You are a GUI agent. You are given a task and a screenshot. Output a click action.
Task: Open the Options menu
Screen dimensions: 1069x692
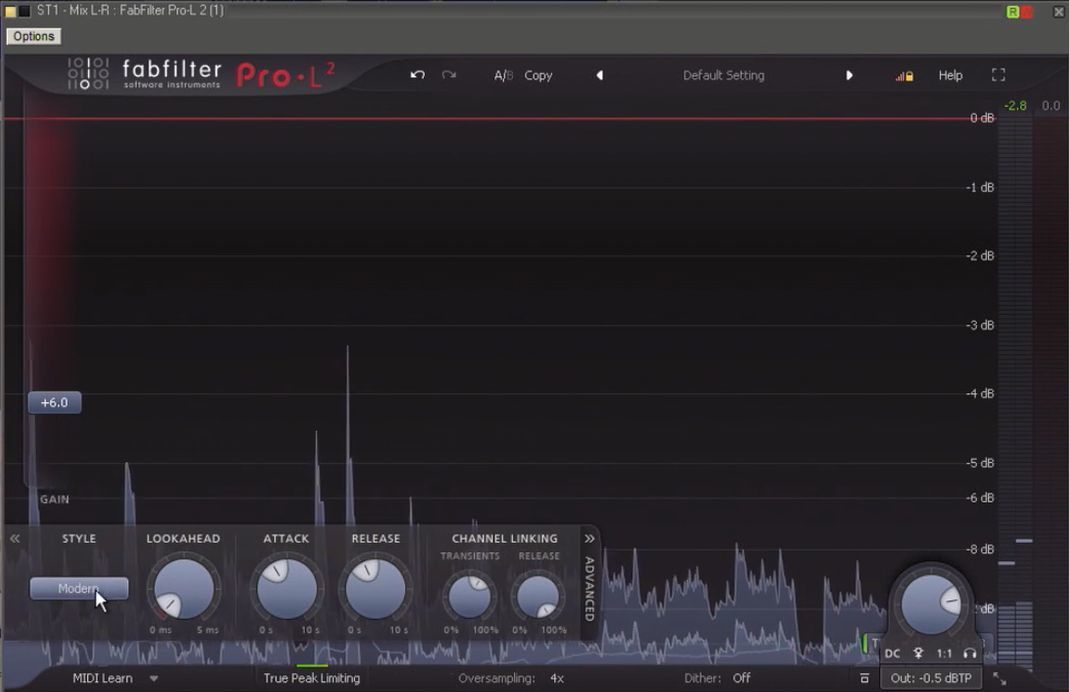pyautogui.click(x=34, y=36)
